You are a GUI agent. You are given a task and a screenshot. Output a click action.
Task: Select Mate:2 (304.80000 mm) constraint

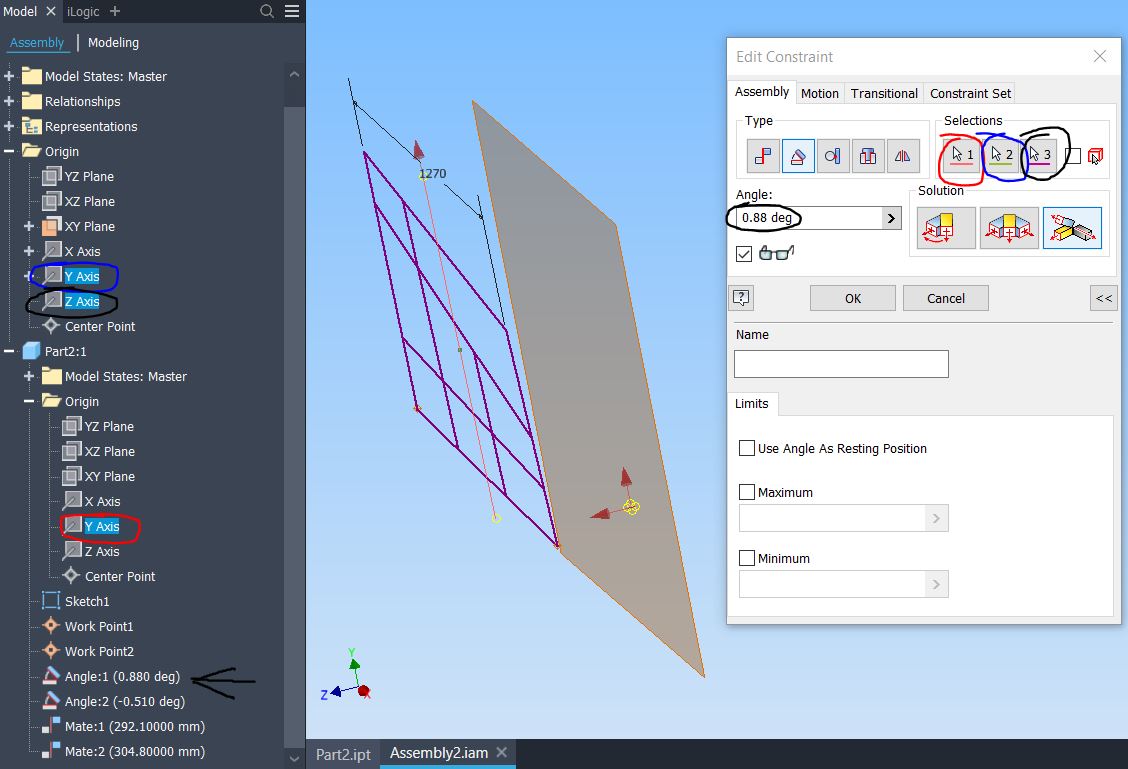[x=135, y=752]
